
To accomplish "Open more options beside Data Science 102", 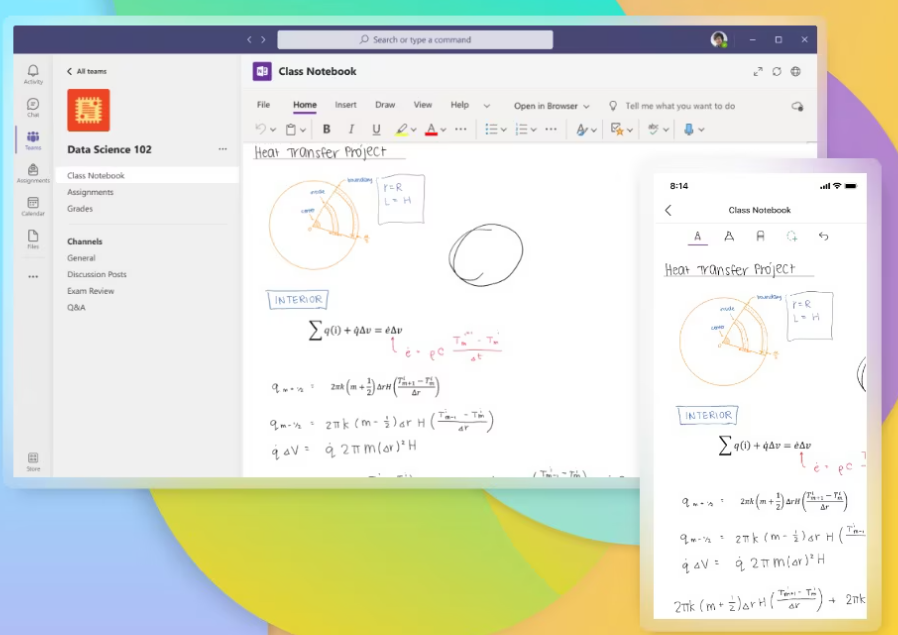I will coord(223,149).
